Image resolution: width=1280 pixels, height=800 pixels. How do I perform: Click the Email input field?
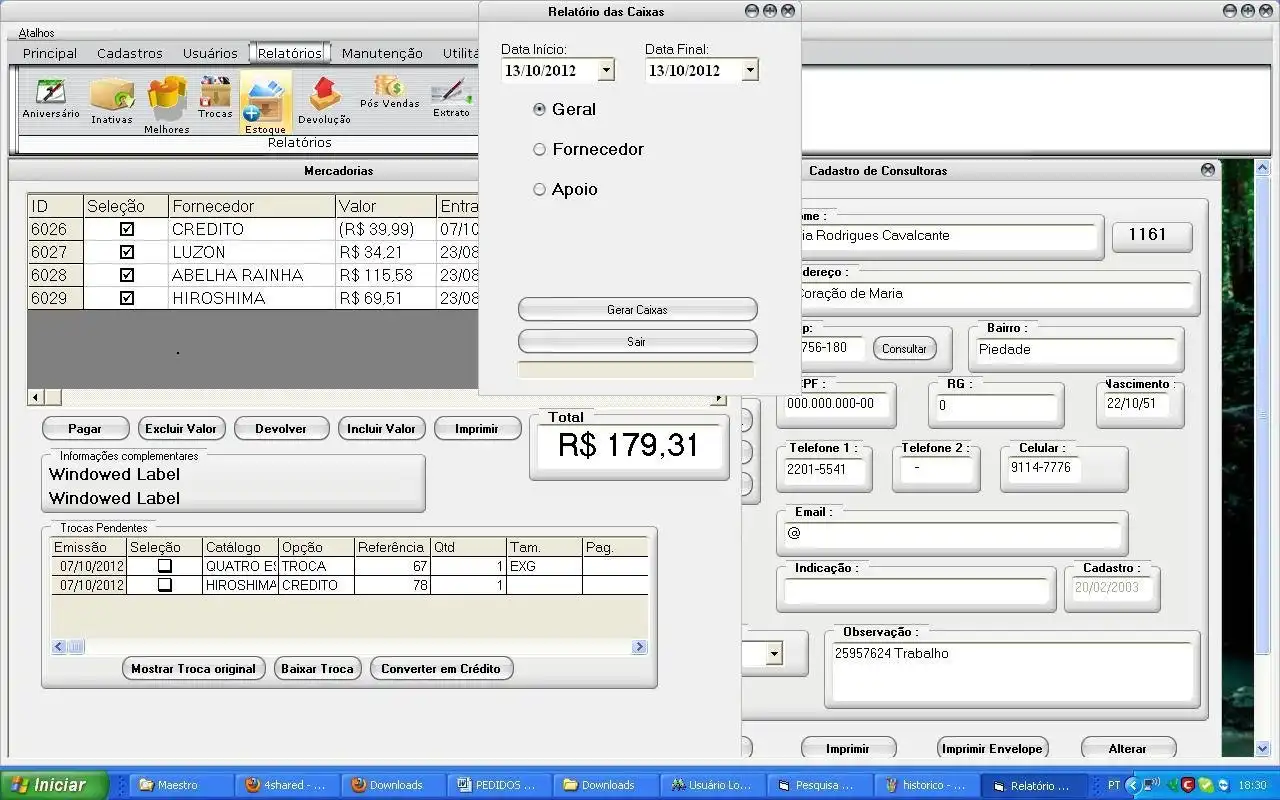pos(950,534)
